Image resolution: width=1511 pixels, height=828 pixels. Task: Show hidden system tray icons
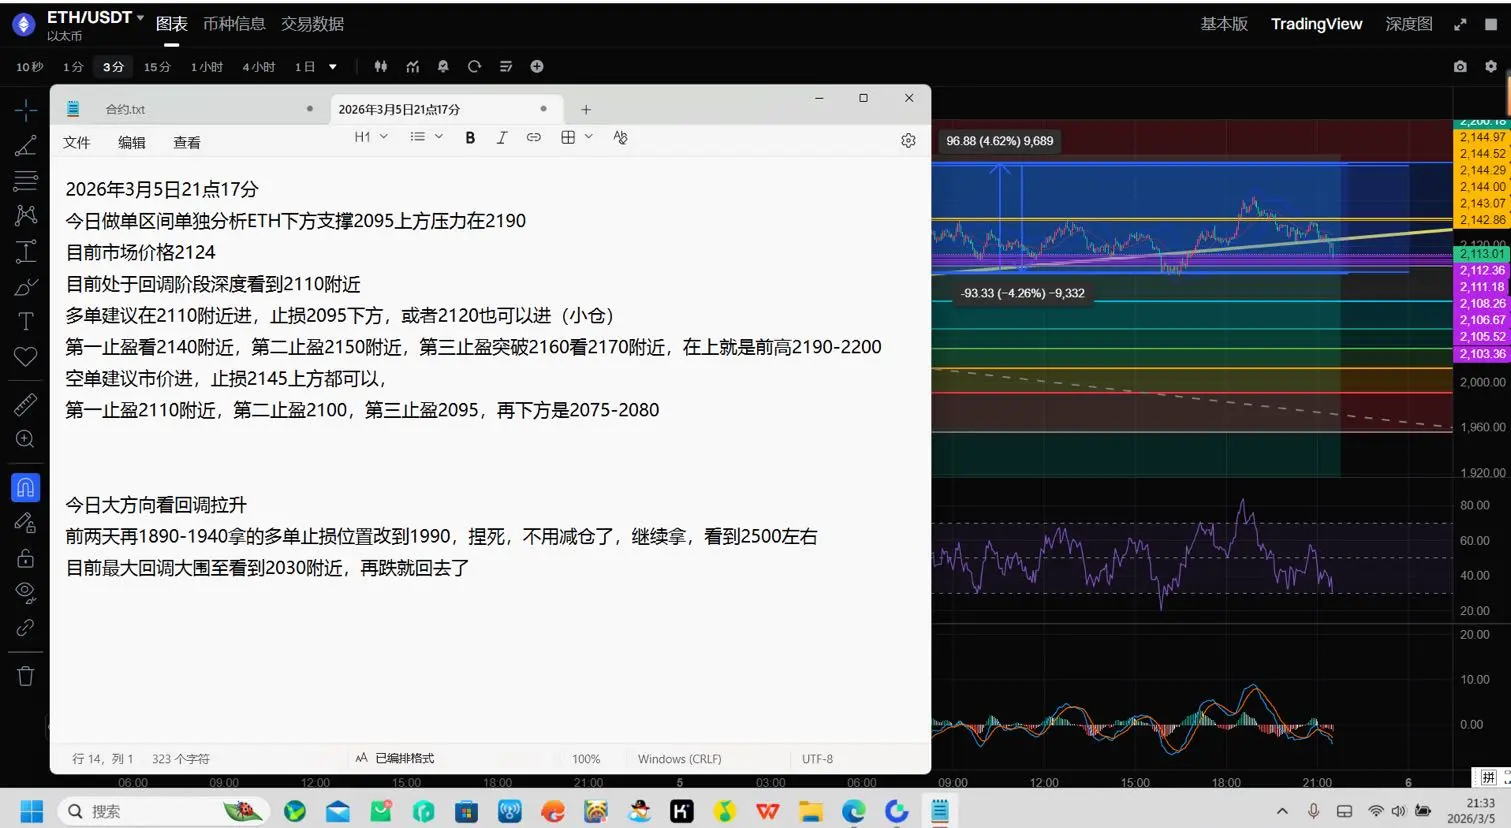[x=1282, y=811]
